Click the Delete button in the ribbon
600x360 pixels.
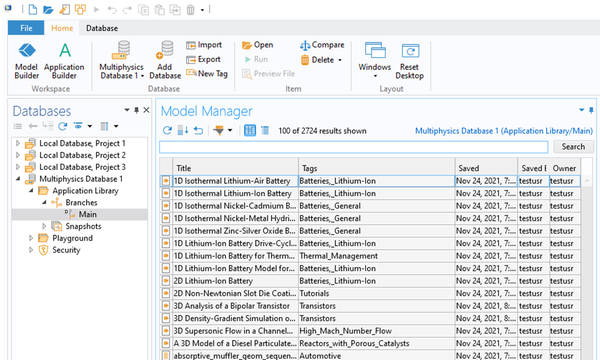318,60
